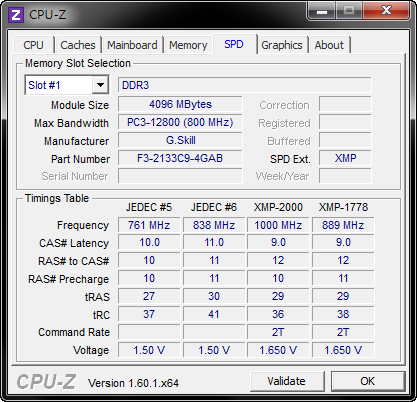
Task: Select the G.Skill manufacturer value
Action: (180, 140)
